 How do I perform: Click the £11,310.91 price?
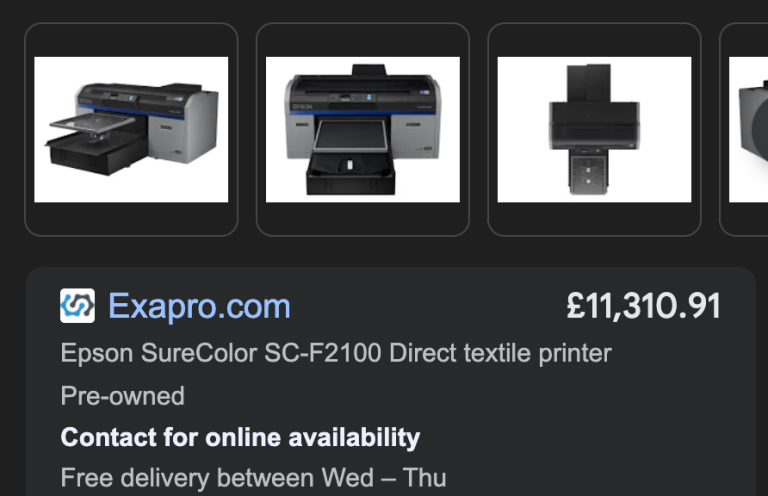click(643, 307)
